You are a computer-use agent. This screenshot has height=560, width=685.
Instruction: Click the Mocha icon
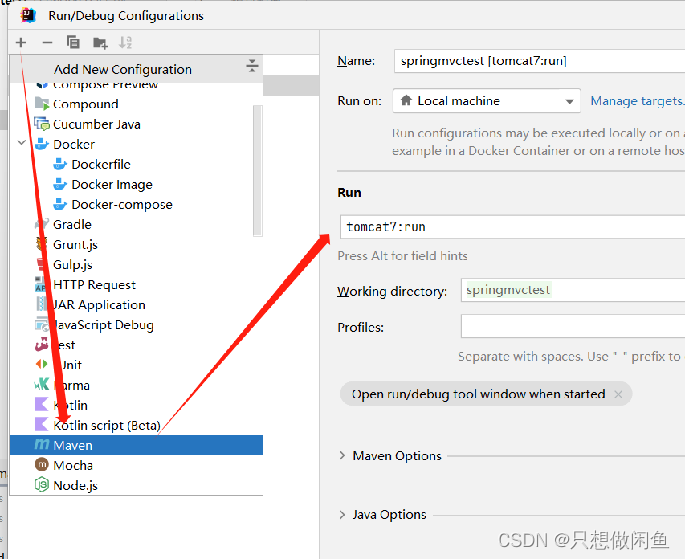point(42,464)
